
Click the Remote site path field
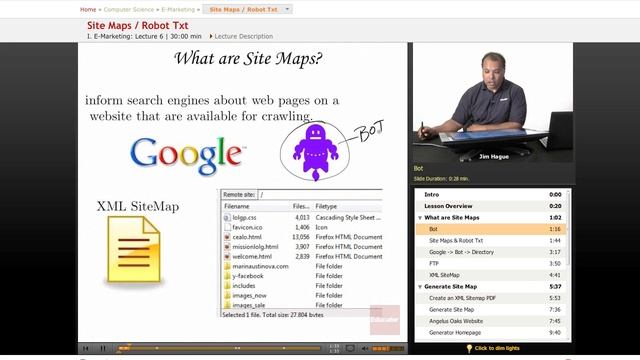click(x=320, y=195)
